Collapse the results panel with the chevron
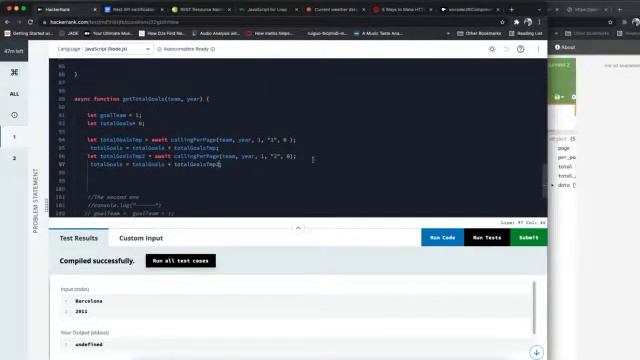This screenshot has width=640, height=360. point(298,228)
